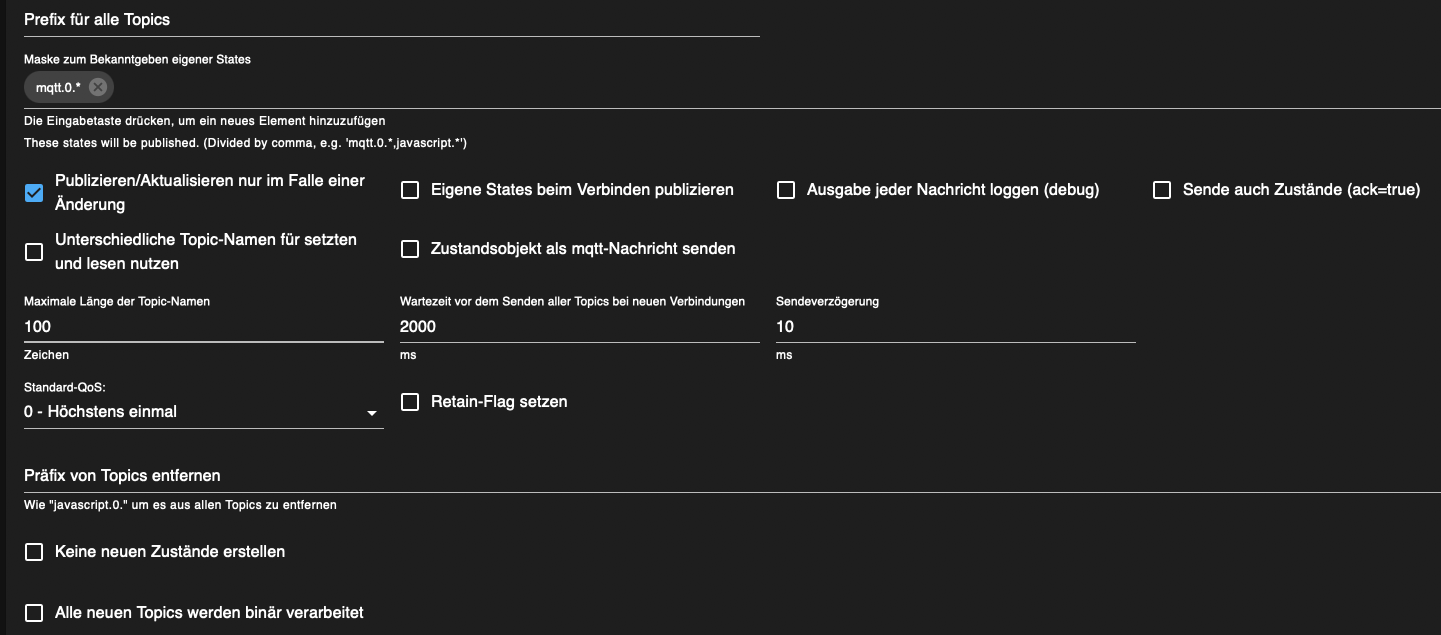1441x635 pixels.
Task: Check Ausgabe jeder Nachricht loggen (debug)
Action: click(x=786, y=190)
